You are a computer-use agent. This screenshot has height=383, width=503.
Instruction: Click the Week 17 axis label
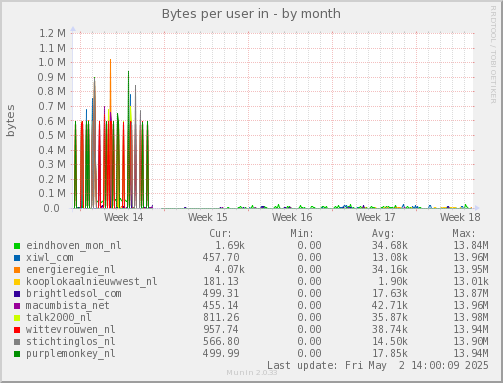point(376,218)
